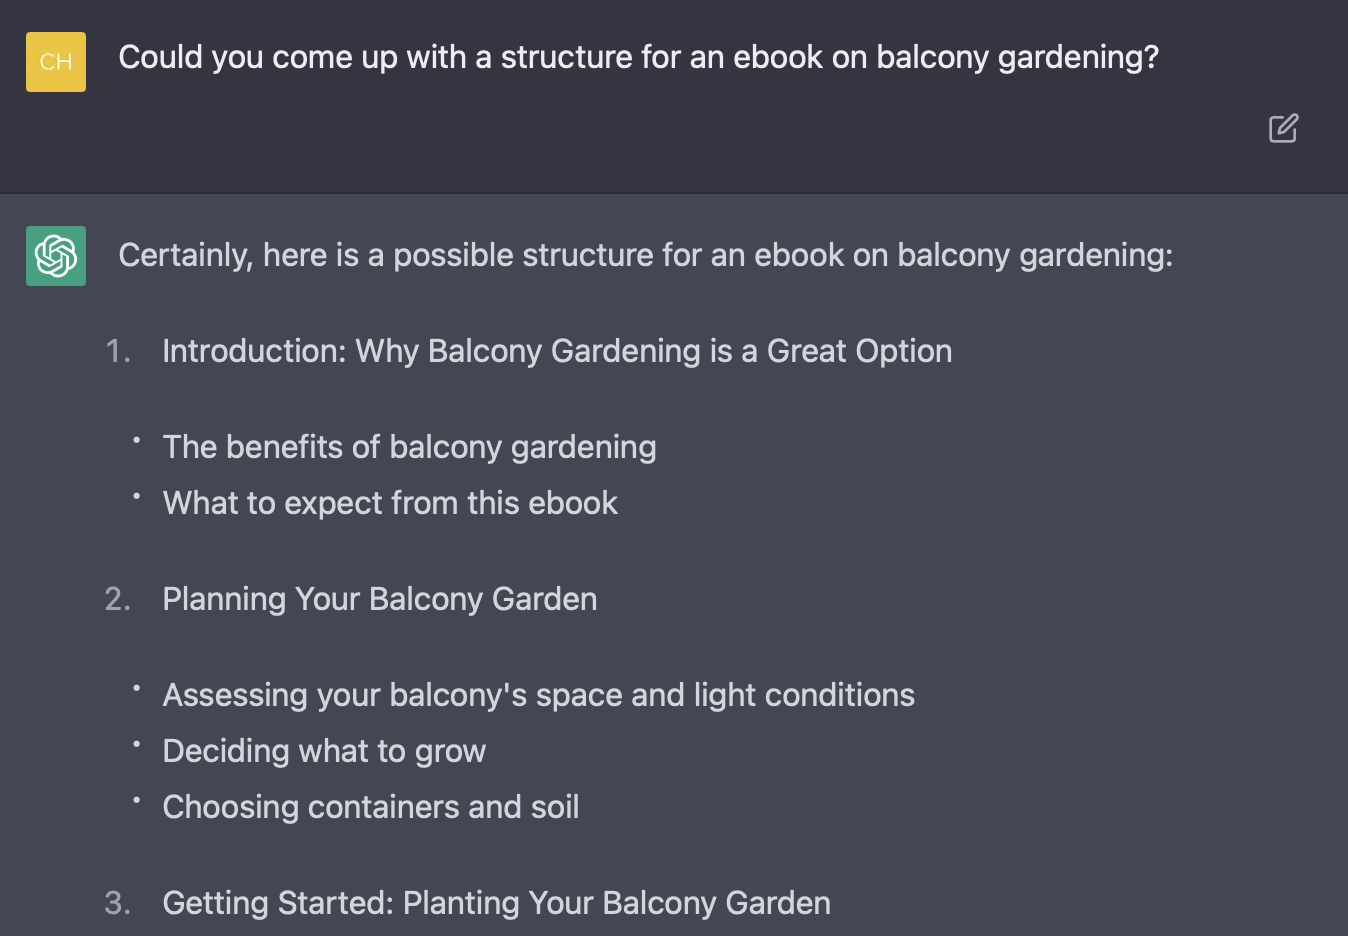Click the list number 3 marker
Viewport: 1348px width, 936px height.
pyautogui.click(x=118, y=903)
